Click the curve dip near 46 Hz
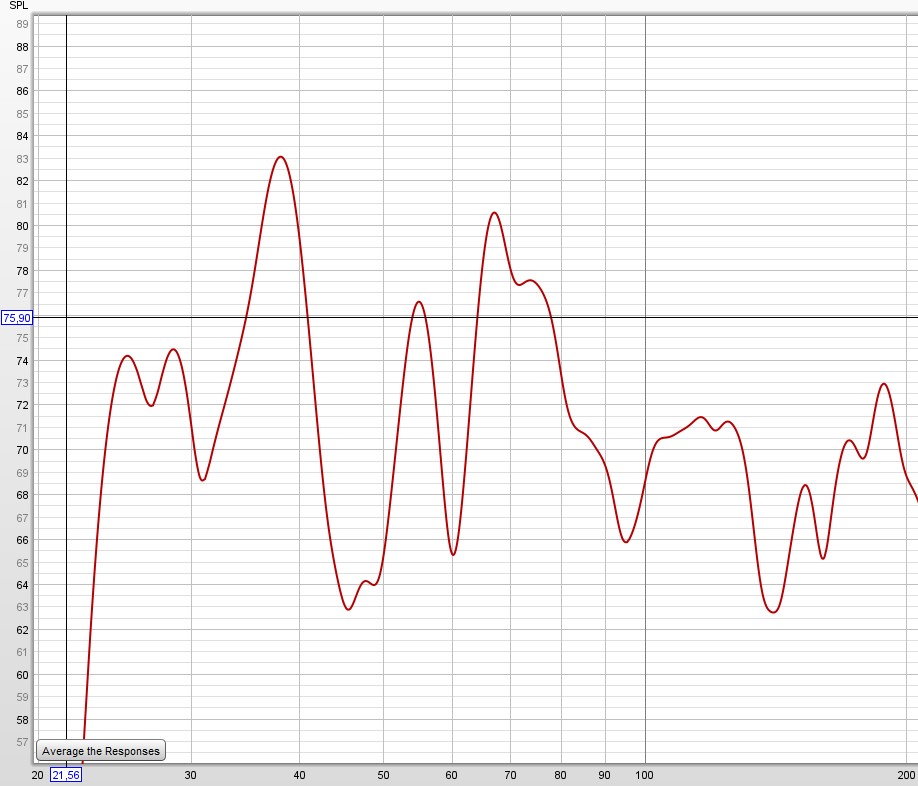 tap(348, 609)
